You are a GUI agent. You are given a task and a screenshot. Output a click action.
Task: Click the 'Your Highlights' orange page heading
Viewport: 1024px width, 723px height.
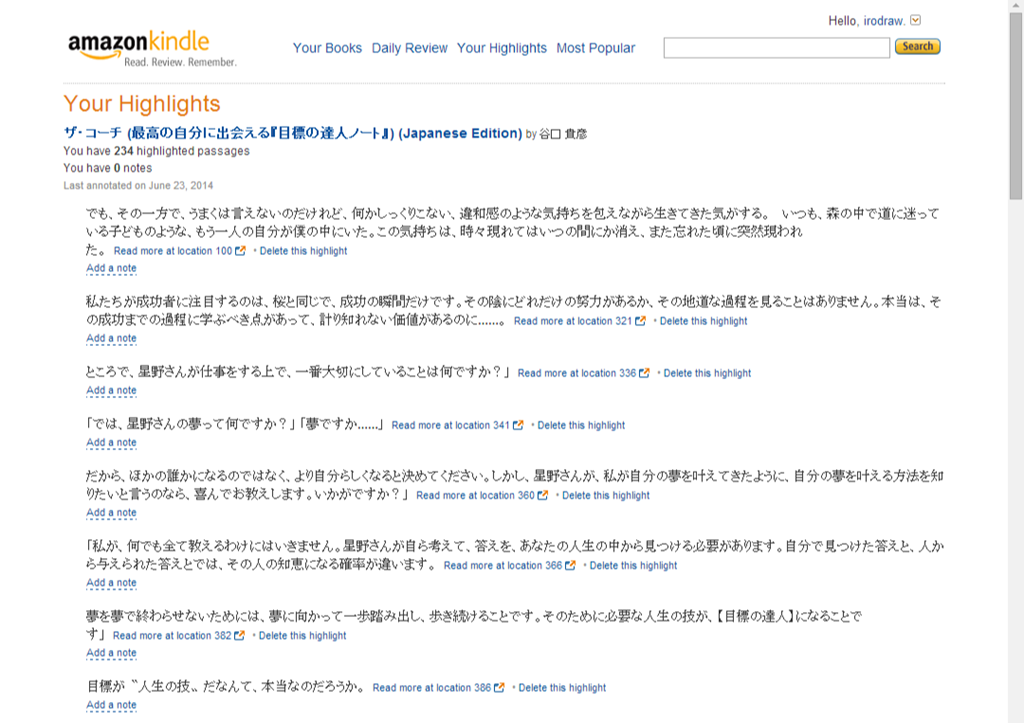[142, 104]
